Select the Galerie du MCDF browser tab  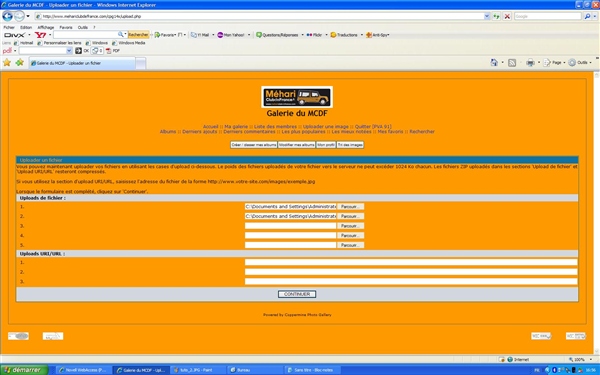(82, 63)
